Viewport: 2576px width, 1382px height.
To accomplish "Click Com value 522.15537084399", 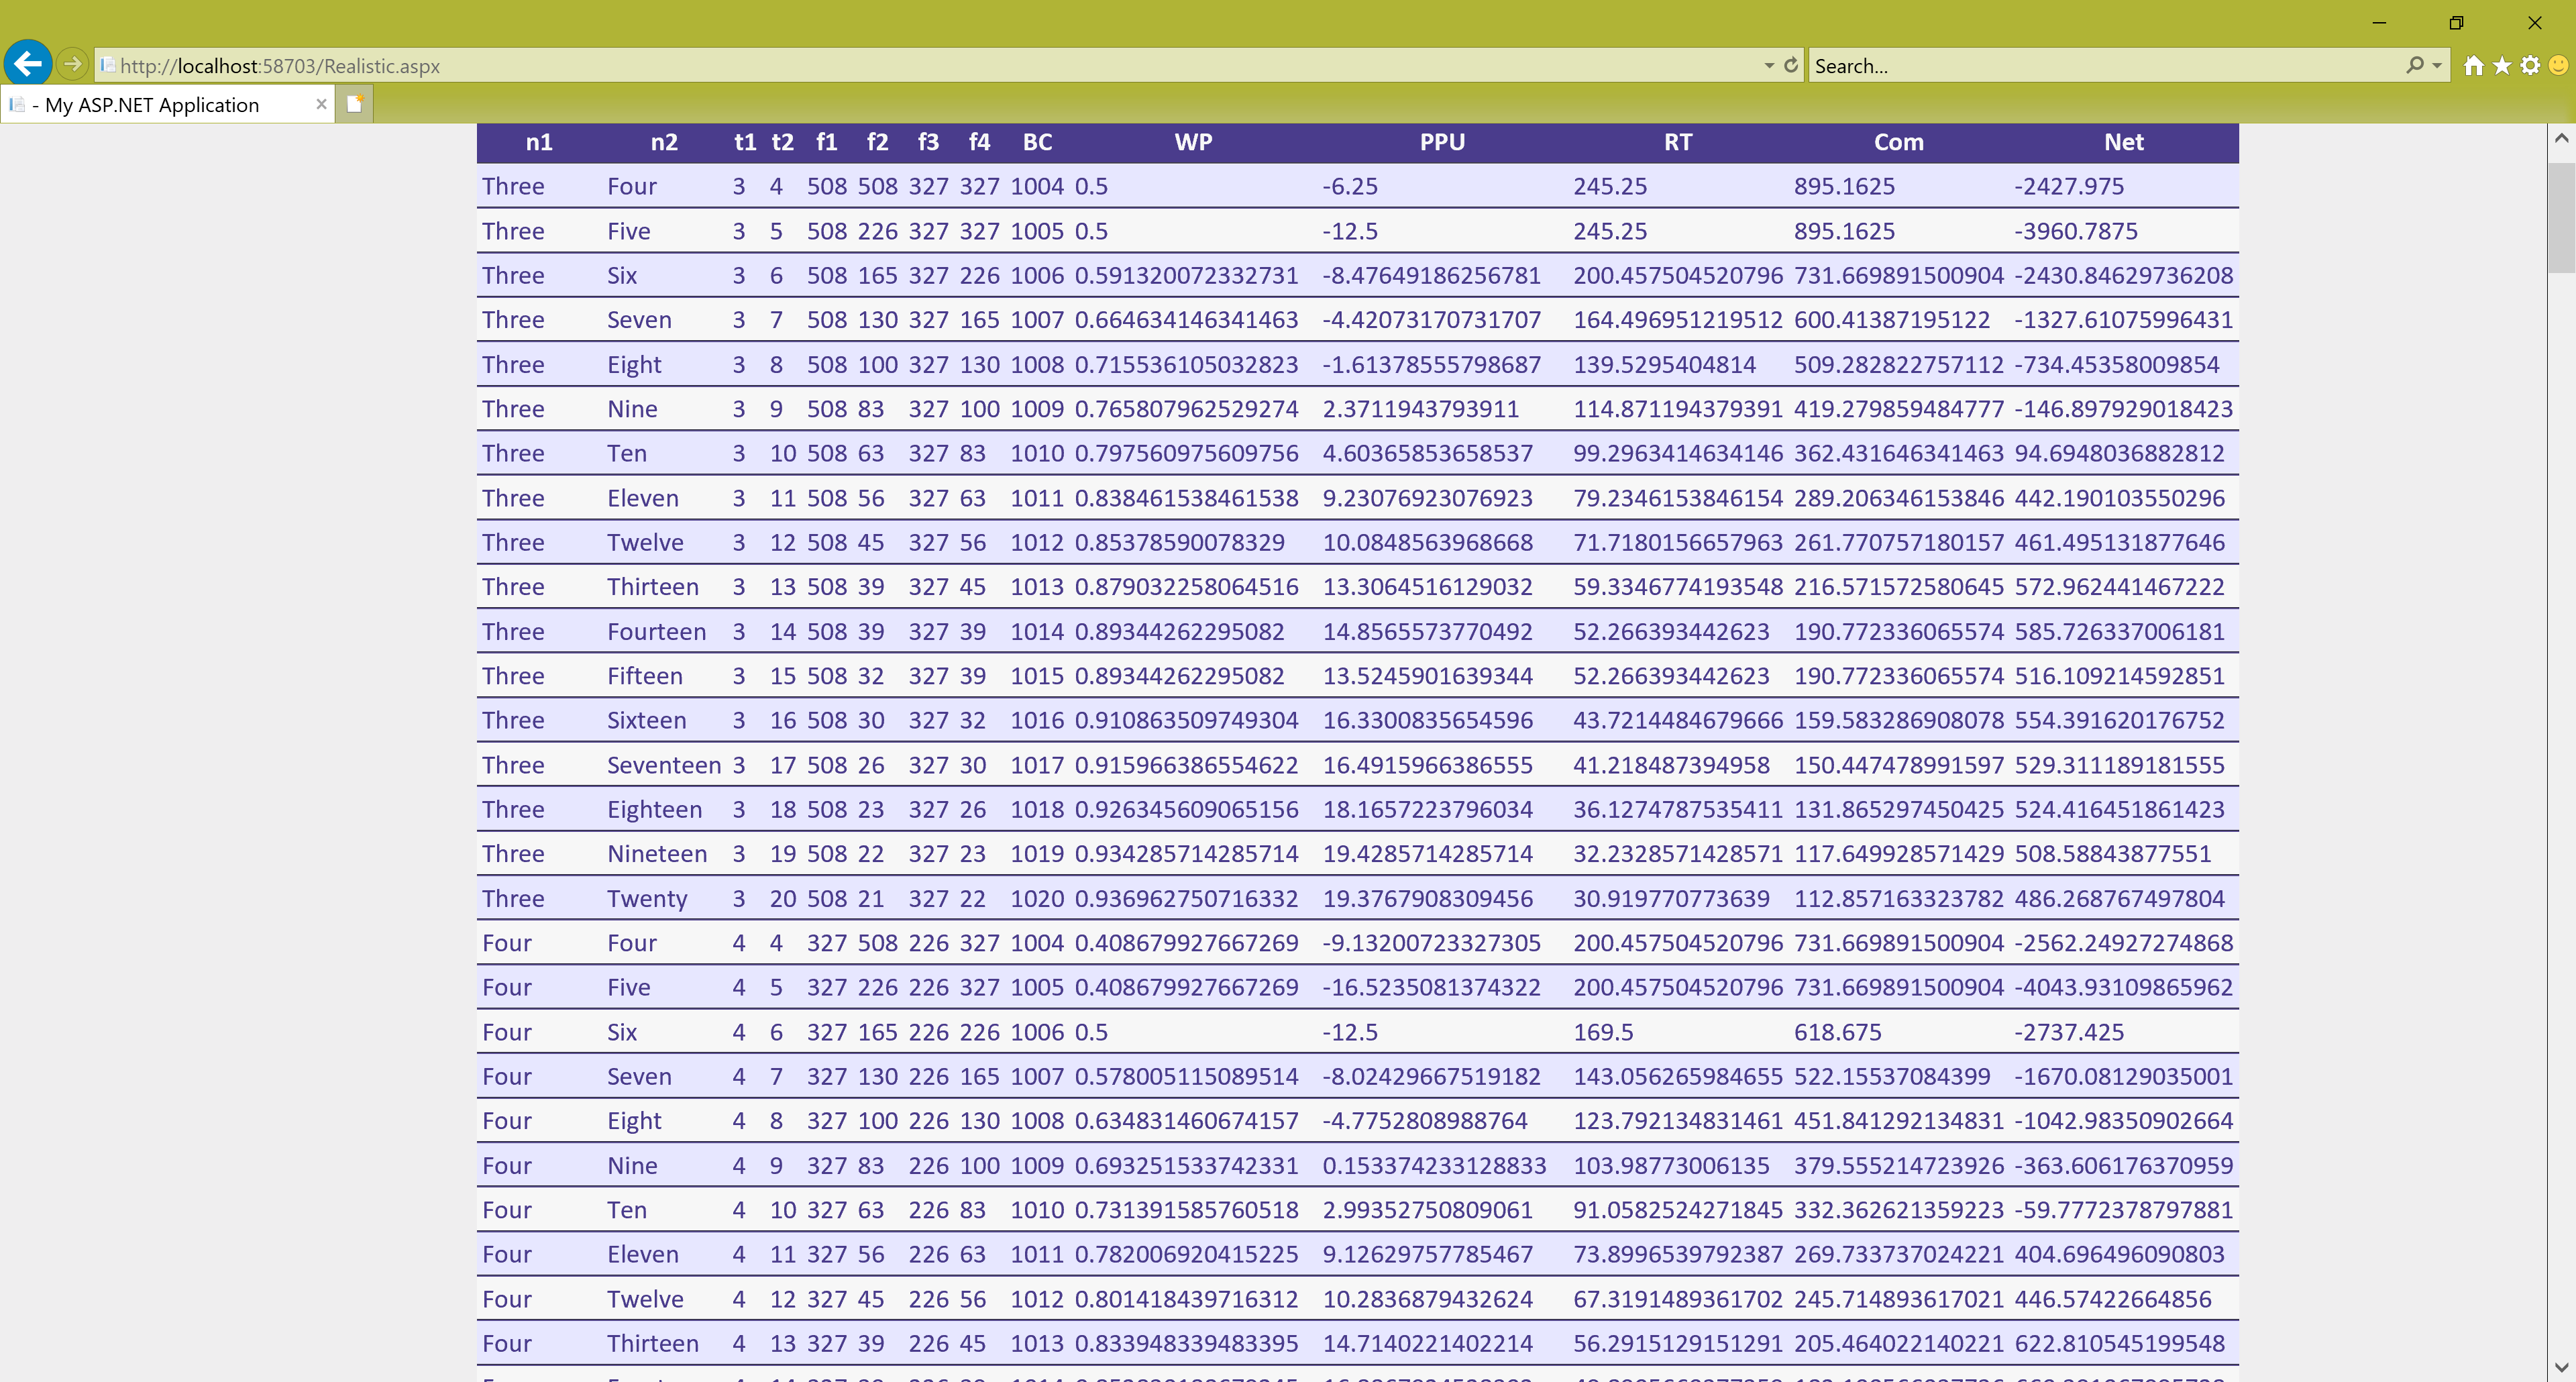I will [x=1892, y=1076].
